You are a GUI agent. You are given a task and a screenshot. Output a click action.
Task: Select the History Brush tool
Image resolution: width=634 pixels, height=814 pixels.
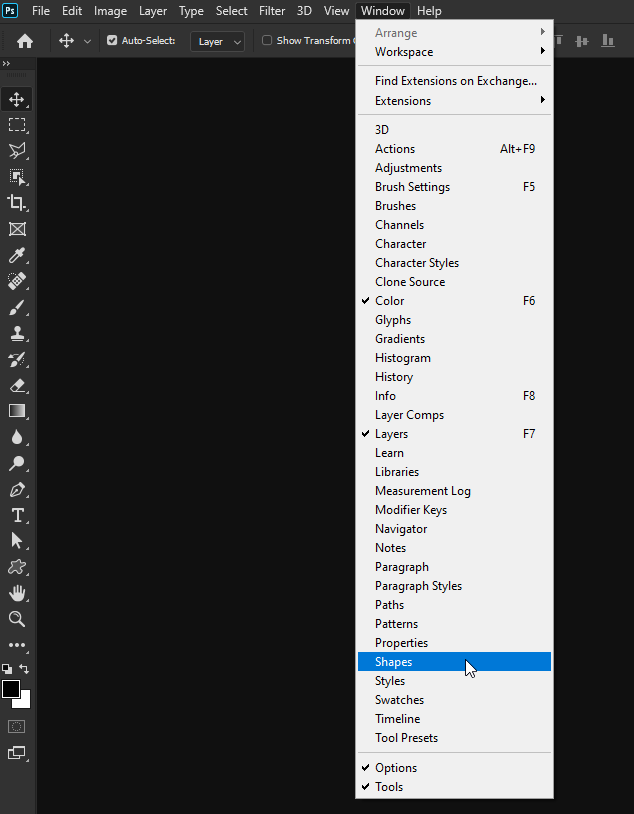click(17, 359)
